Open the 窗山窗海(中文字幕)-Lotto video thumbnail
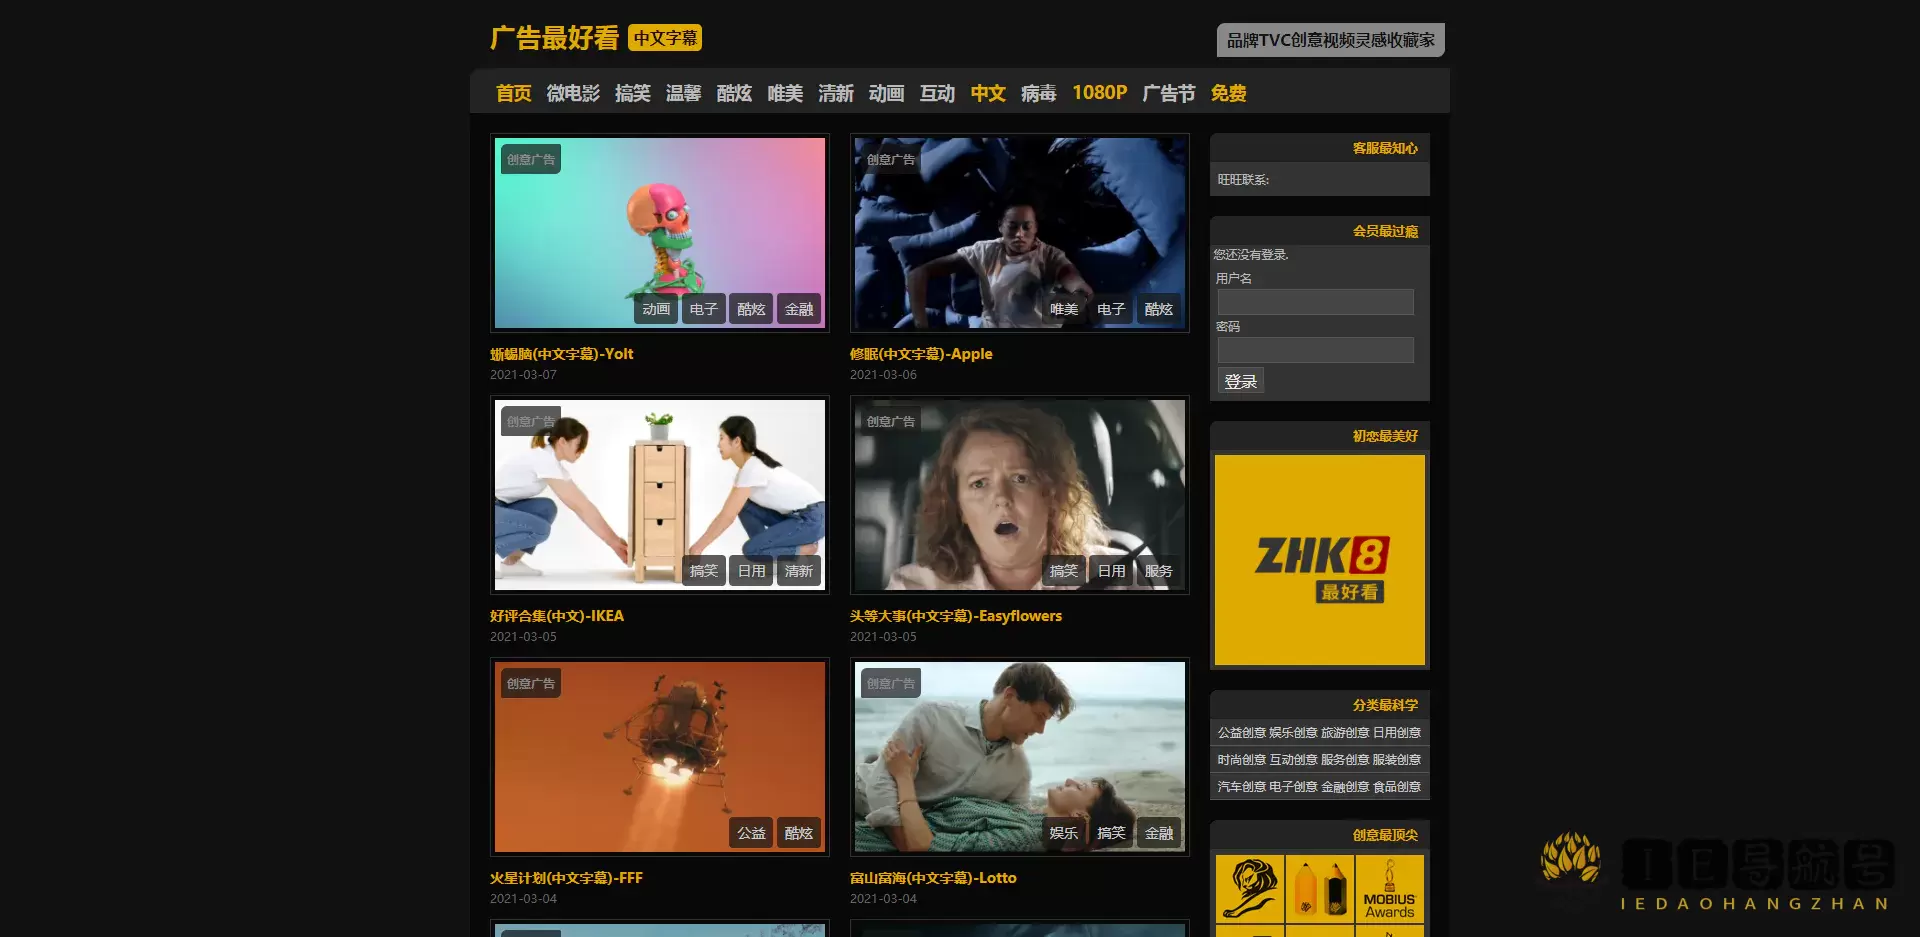 pyautogui.click(x=1019, y=757)
